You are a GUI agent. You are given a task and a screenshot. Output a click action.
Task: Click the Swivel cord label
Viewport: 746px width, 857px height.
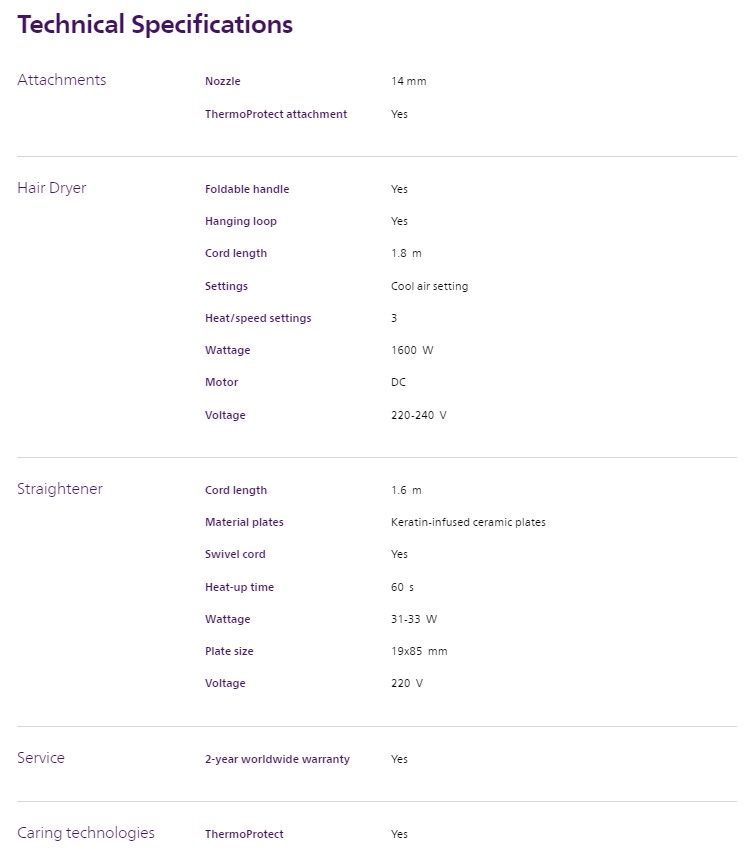[235, 554]
